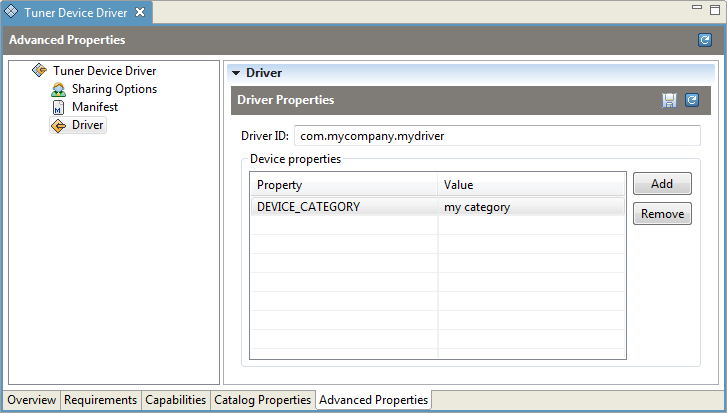Click the Driver ID text field
The width and height of the screenshot is (727, 413).
[x=497, y=136]
